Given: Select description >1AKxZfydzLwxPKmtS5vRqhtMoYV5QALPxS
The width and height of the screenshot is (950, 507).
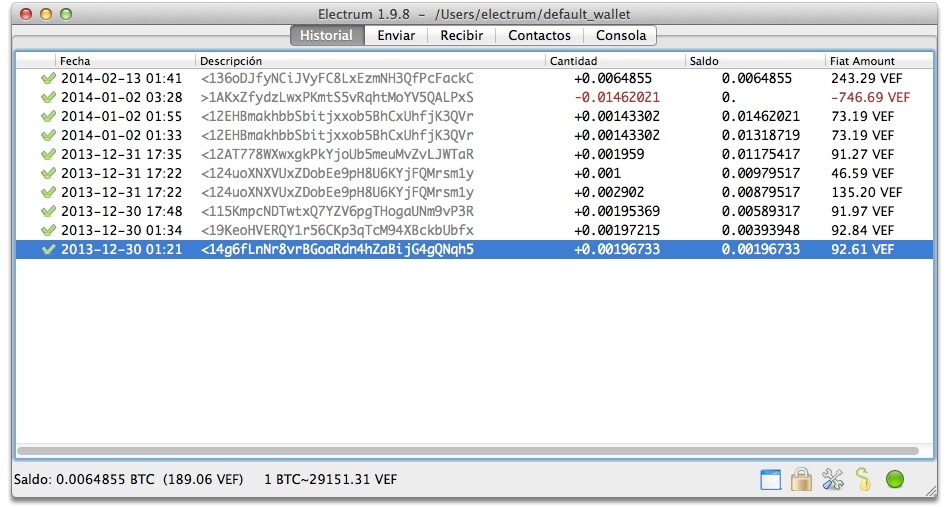Looking at the screenshot, I should 337,97.
